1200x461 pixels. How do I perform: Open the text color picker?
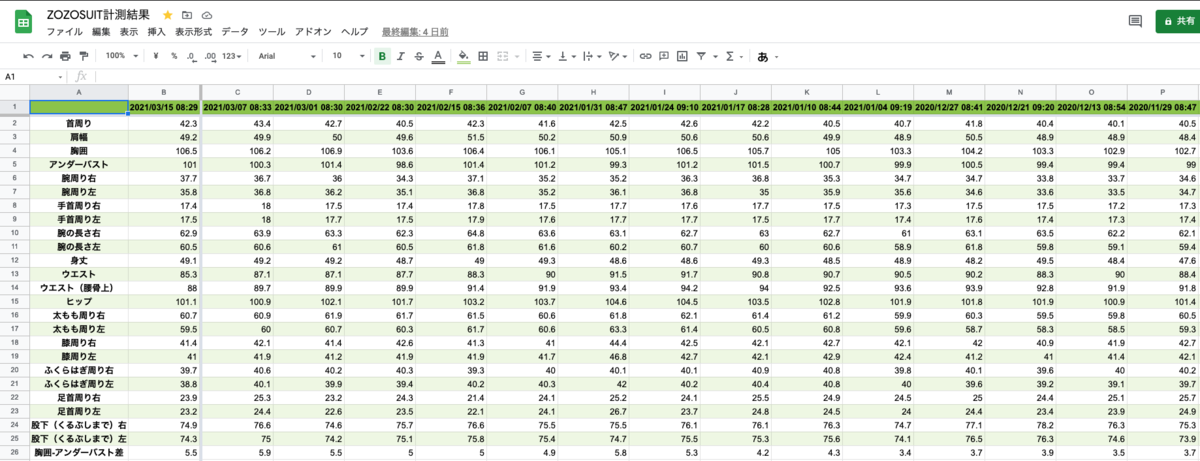click(x=438, y=56)
